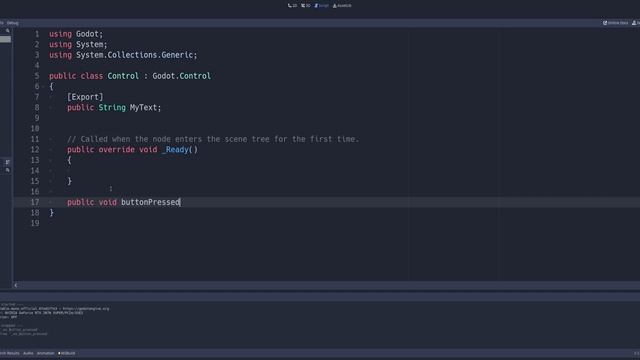Click closing brace on line 18

click(51, 213)
